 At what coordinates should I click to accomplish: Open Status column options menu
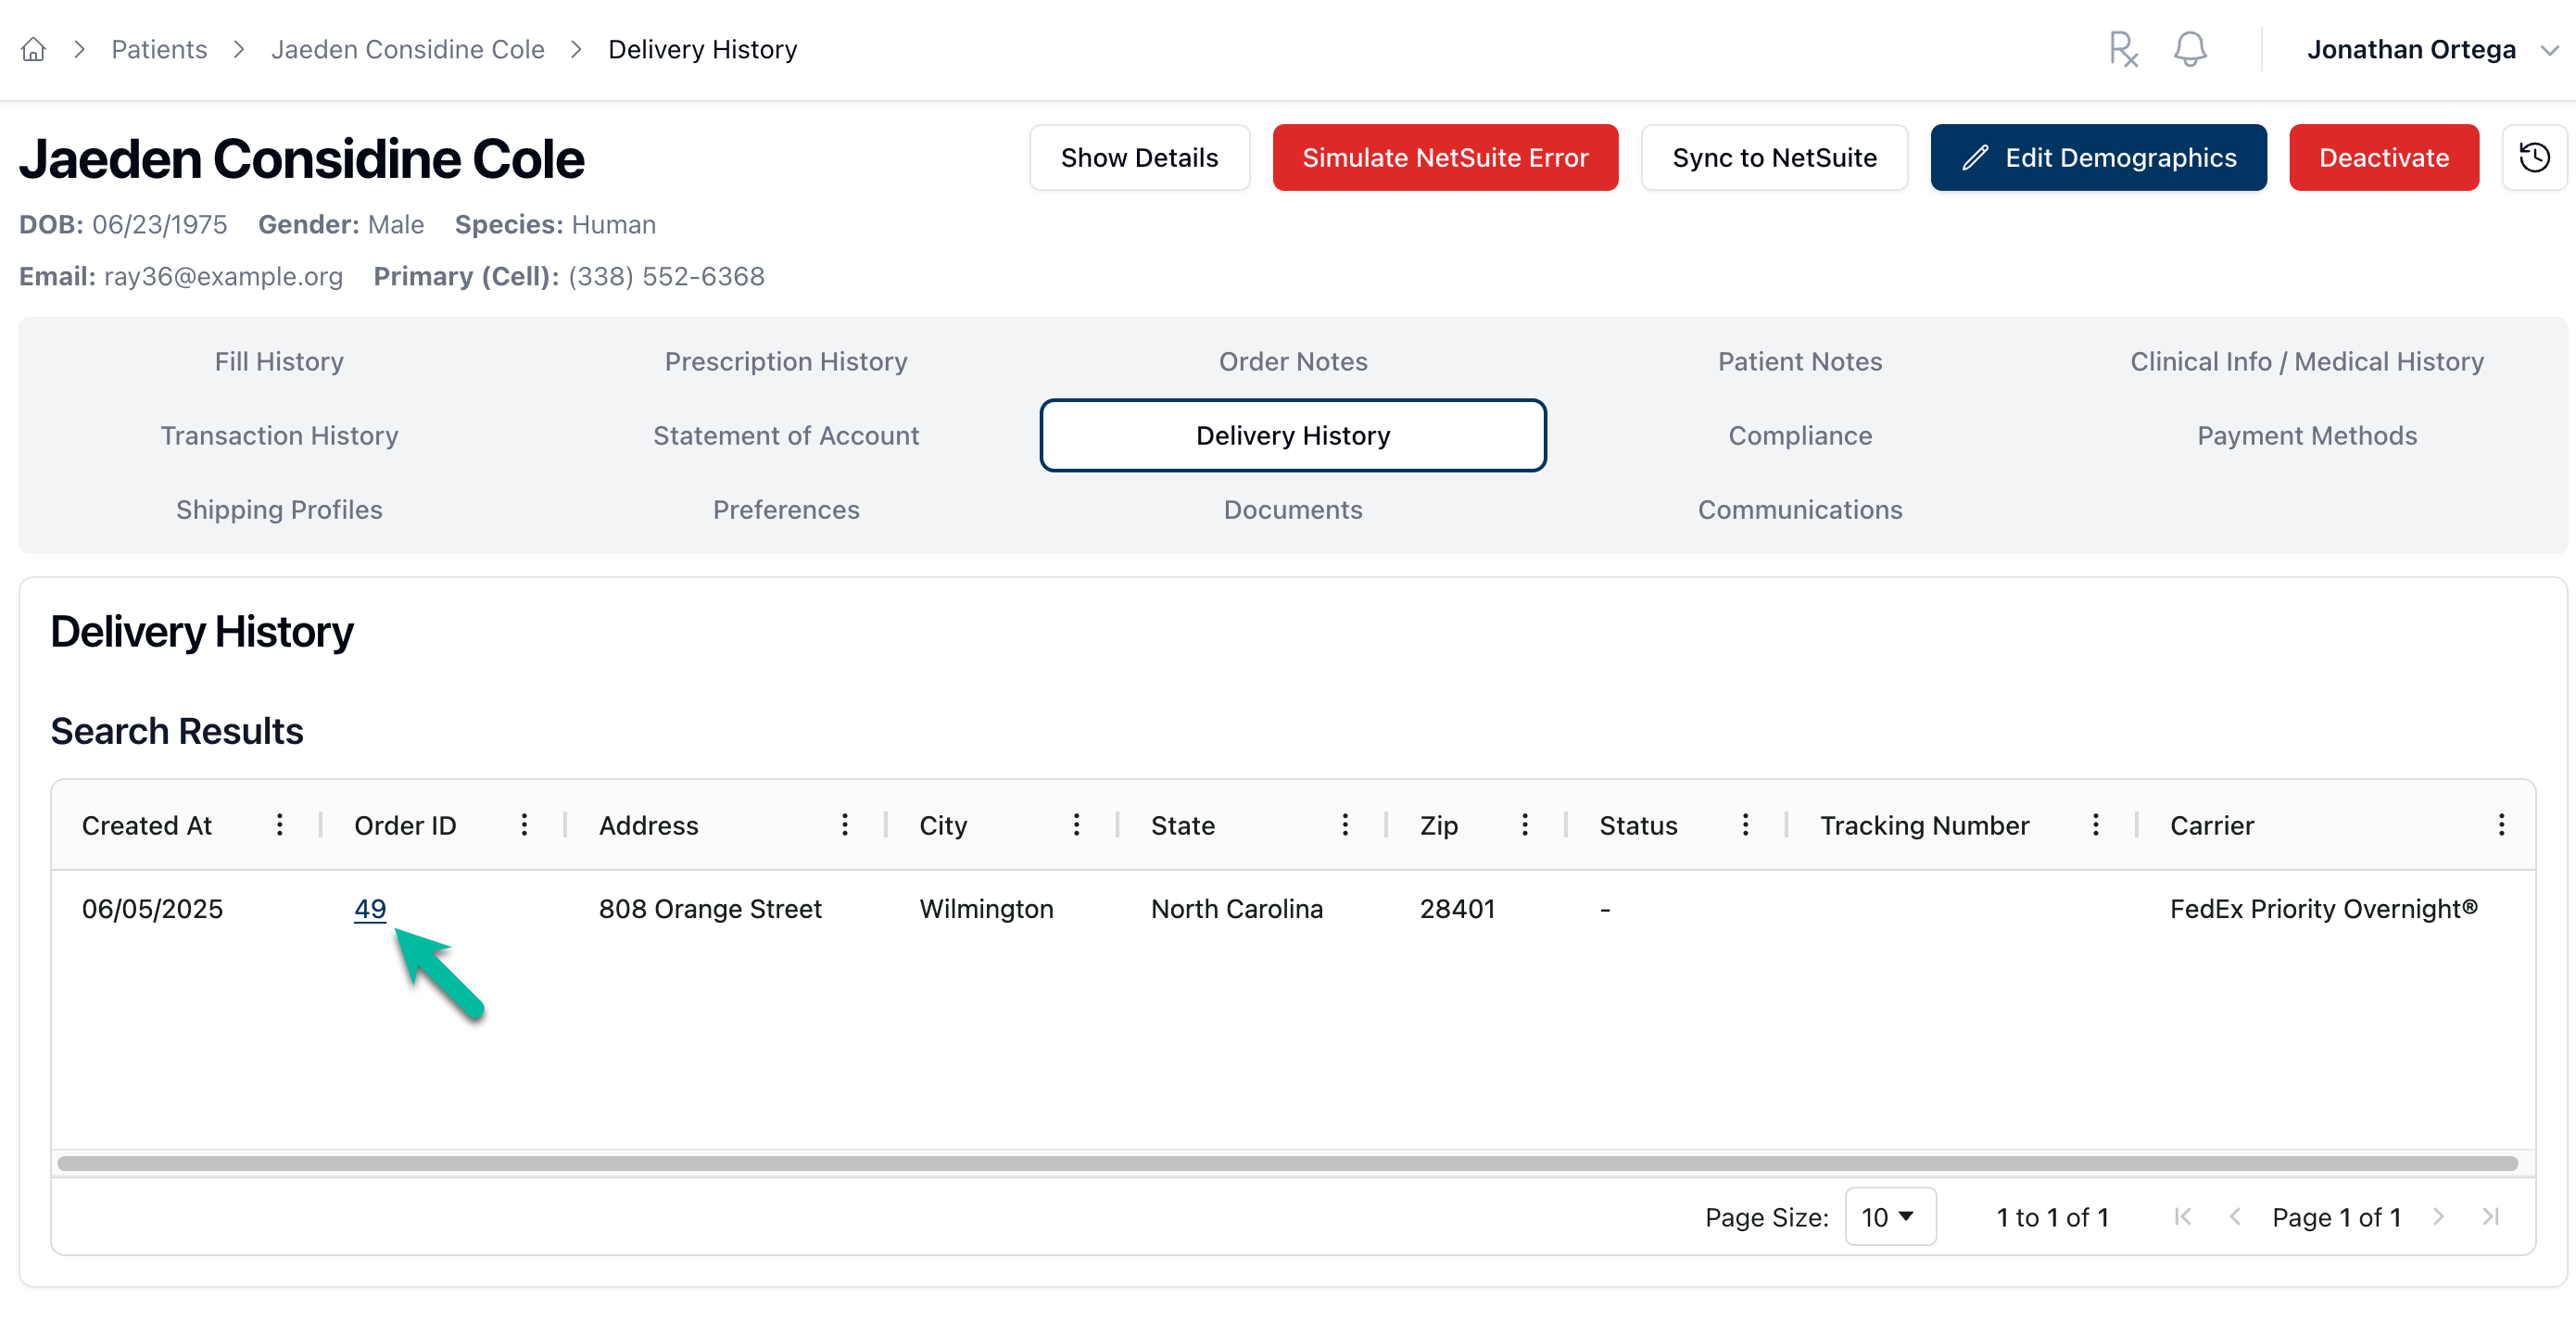[1745, 825]
